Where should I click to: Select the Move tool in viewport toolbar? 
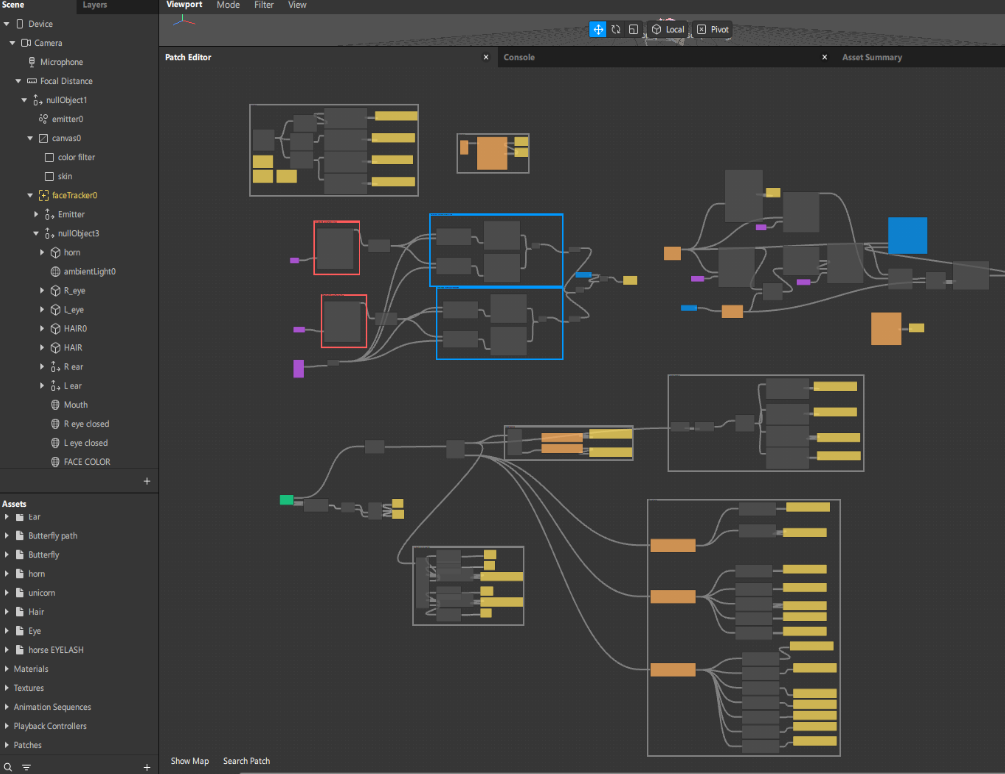tap(597, 29)
